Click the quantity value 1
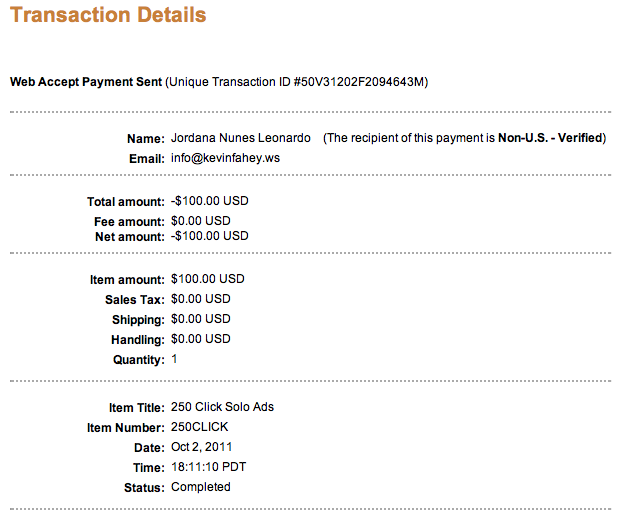This screenshot has width=635, height=511. 175,359
